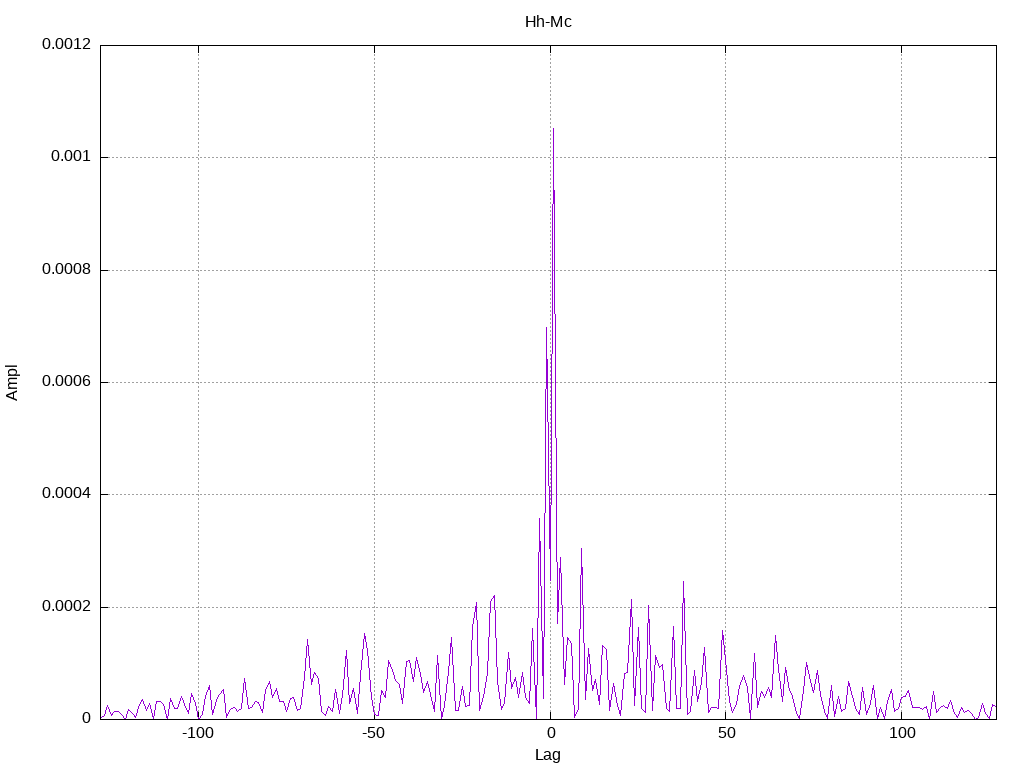Click the y-axis tick value 0.0004
This screenshot has width=1024, height=768.
coord(67,494)
